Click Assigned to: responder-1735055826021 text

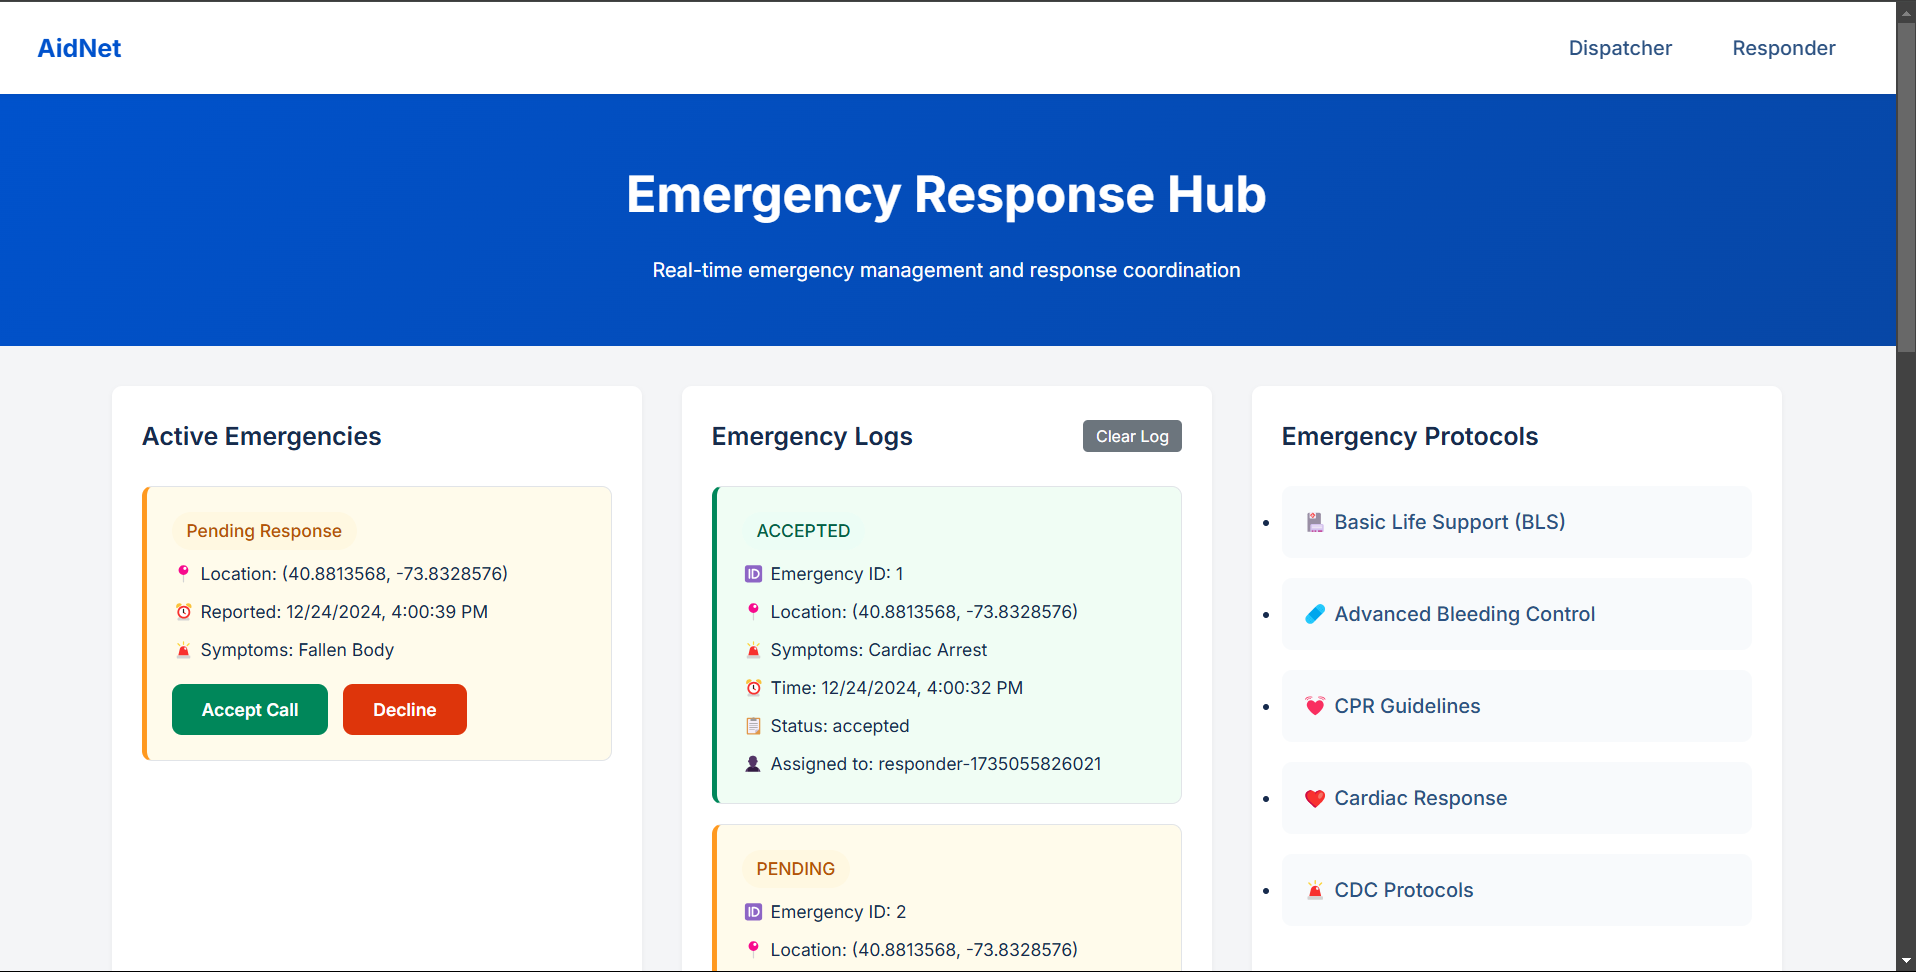tap(935, 764)
